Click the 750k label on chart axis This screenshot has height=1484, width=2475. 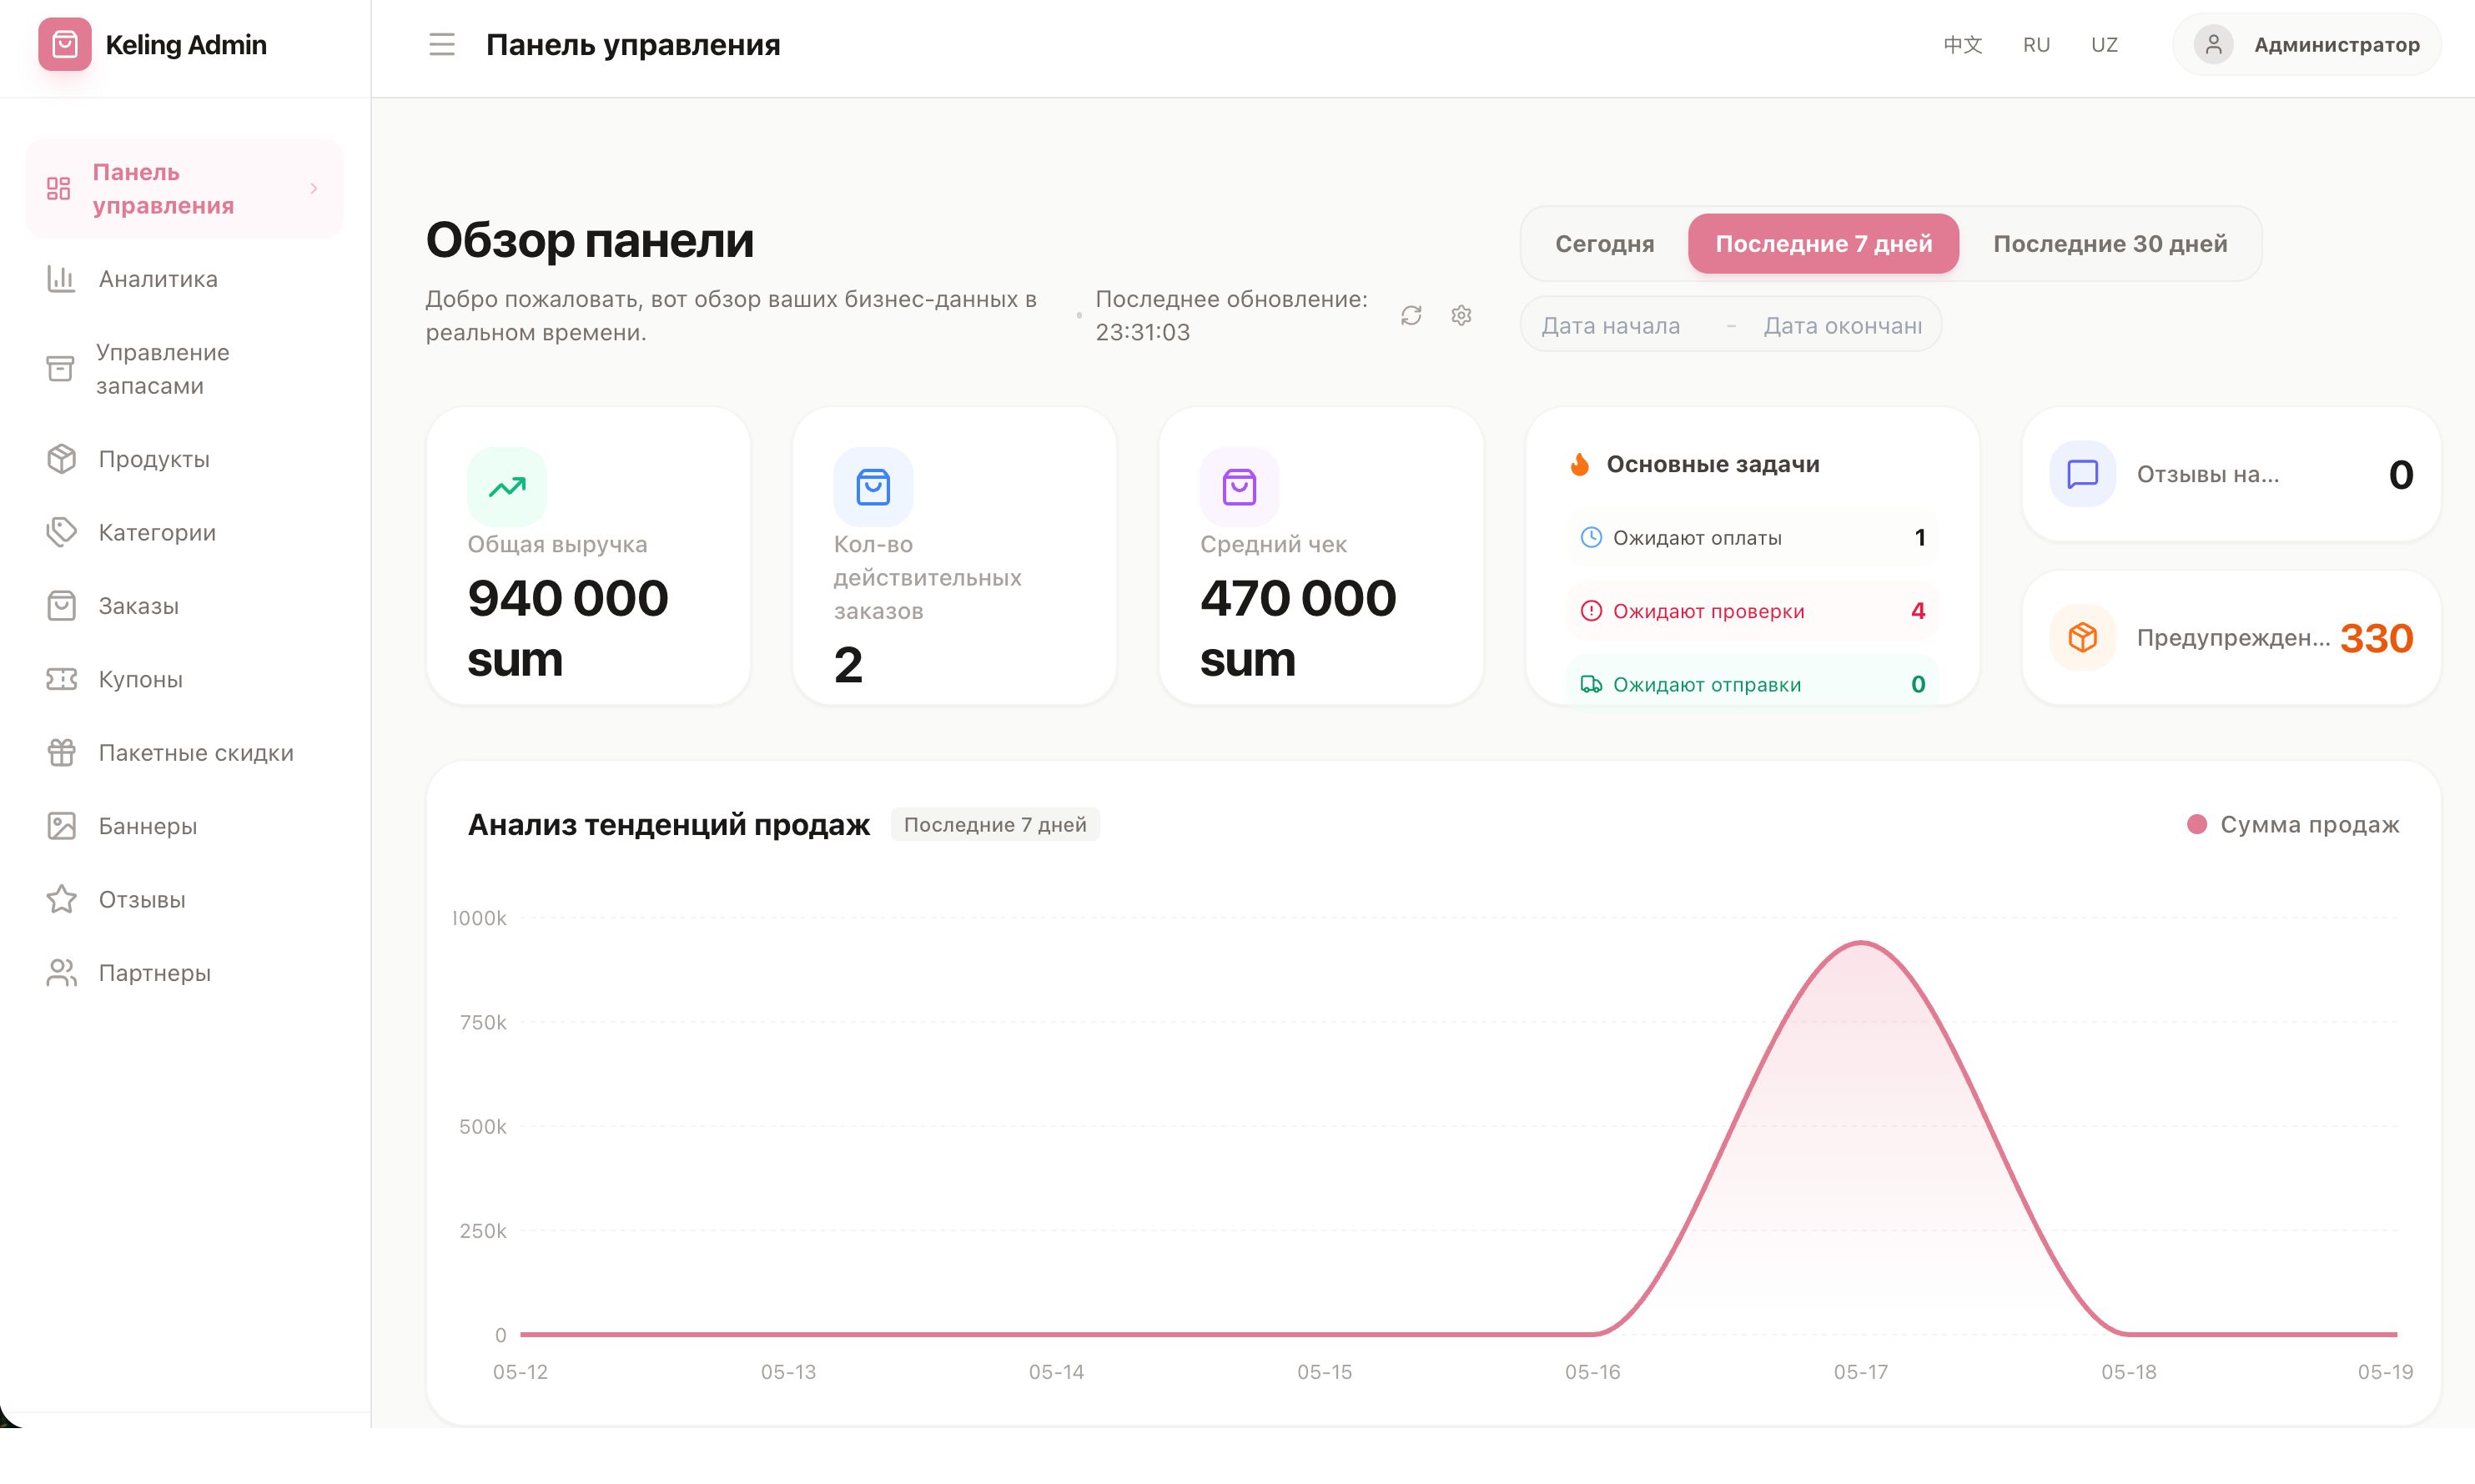pos(482,1022)
